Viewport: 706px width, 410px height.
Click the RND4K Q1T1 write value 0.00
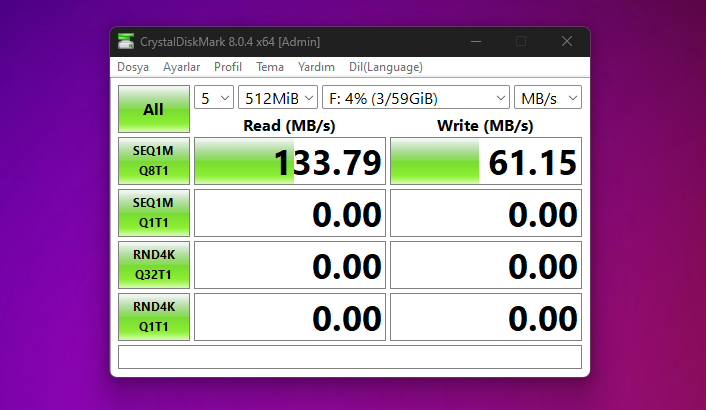pos(486,317)
